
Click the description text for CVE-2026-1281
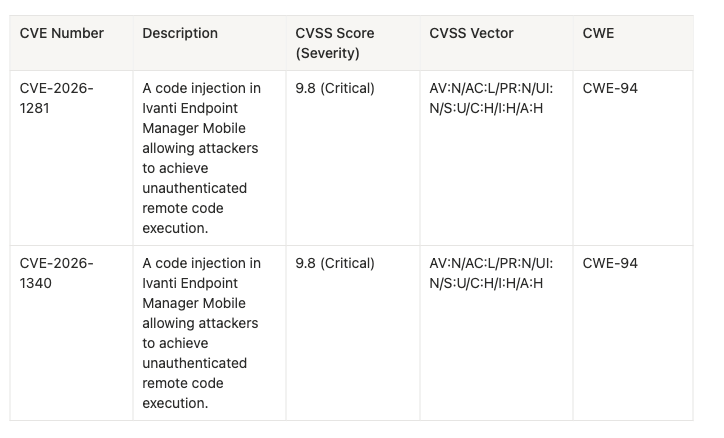[201, 158]
